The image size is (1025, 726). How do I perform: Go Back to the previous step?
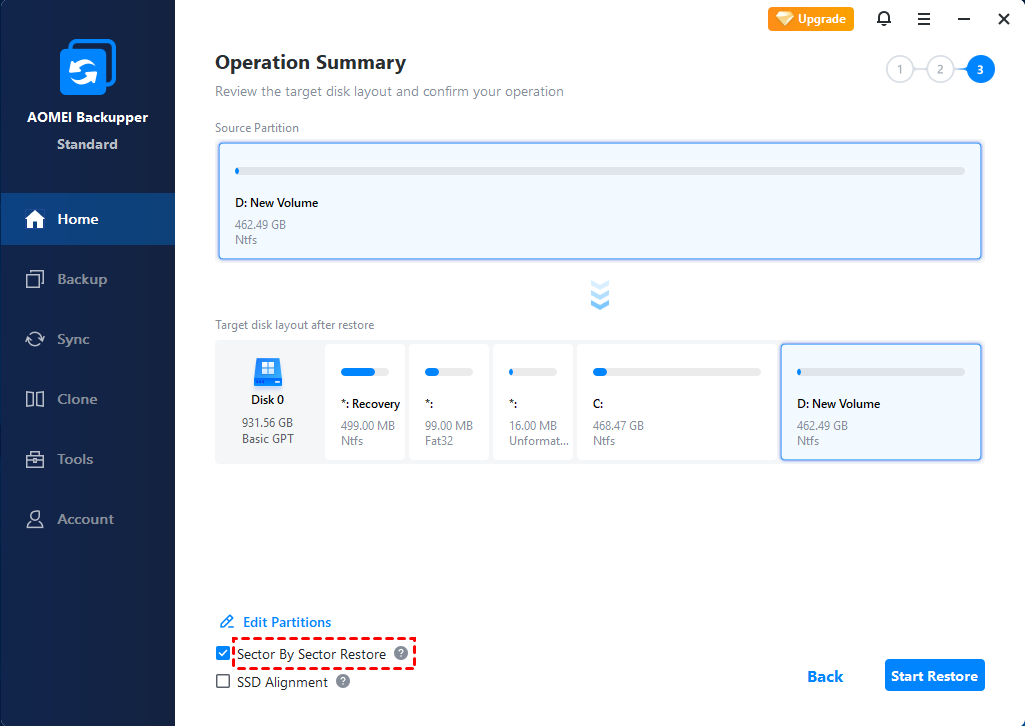pyautogui.click(x=825, y=676)
